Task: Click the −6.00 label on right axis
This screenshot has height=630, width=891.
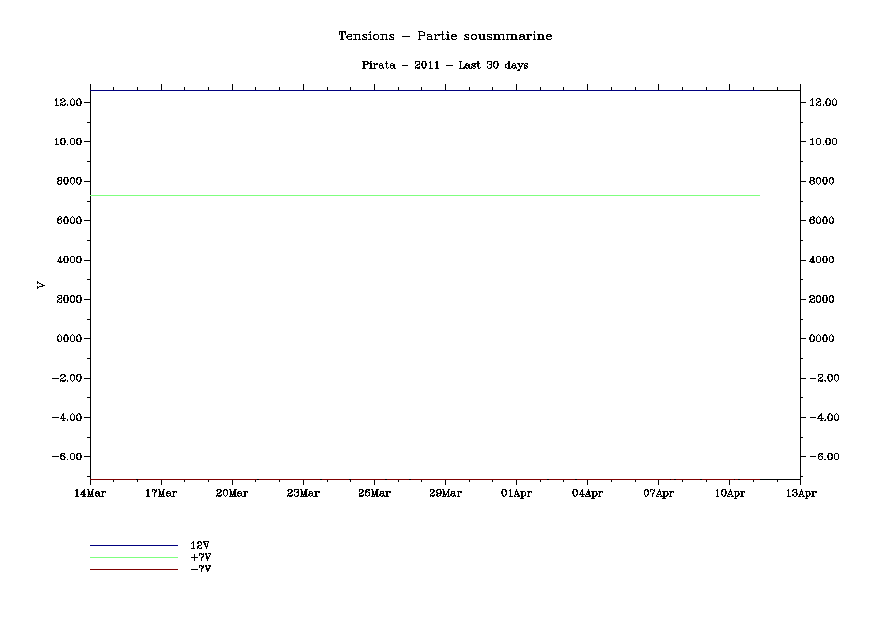Action: click(x=824, y=457)
